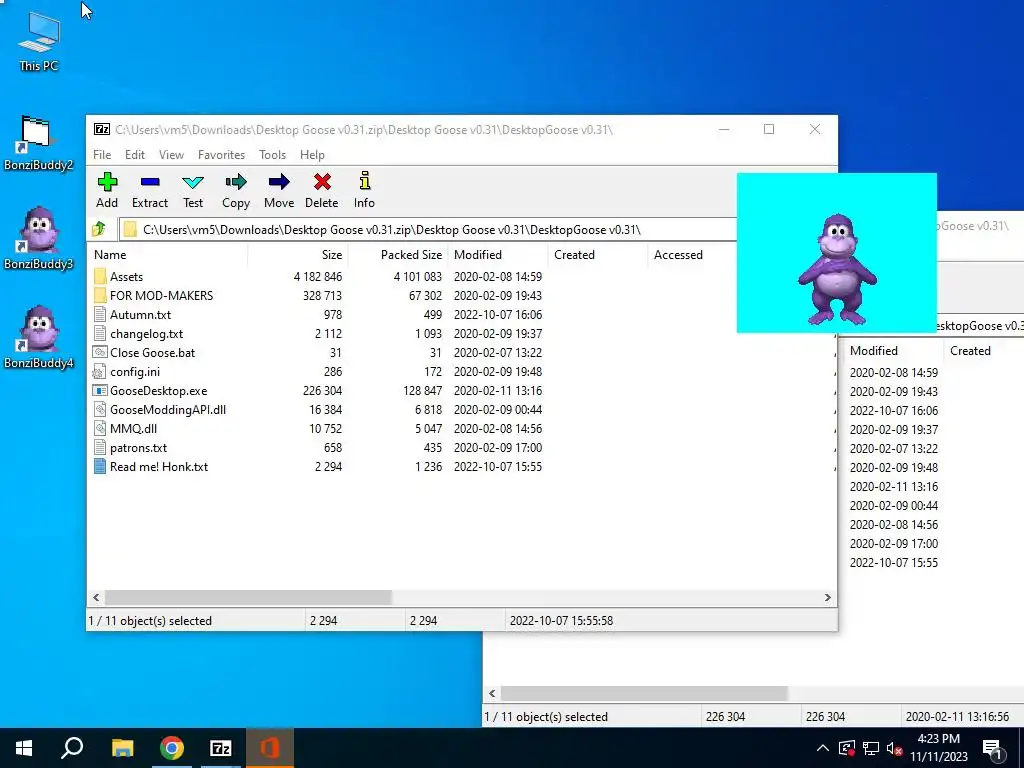This screenshot has height=768, width=1024.
Task: Click the Read me! Honk.txt file icon
Action: (100, 466)
